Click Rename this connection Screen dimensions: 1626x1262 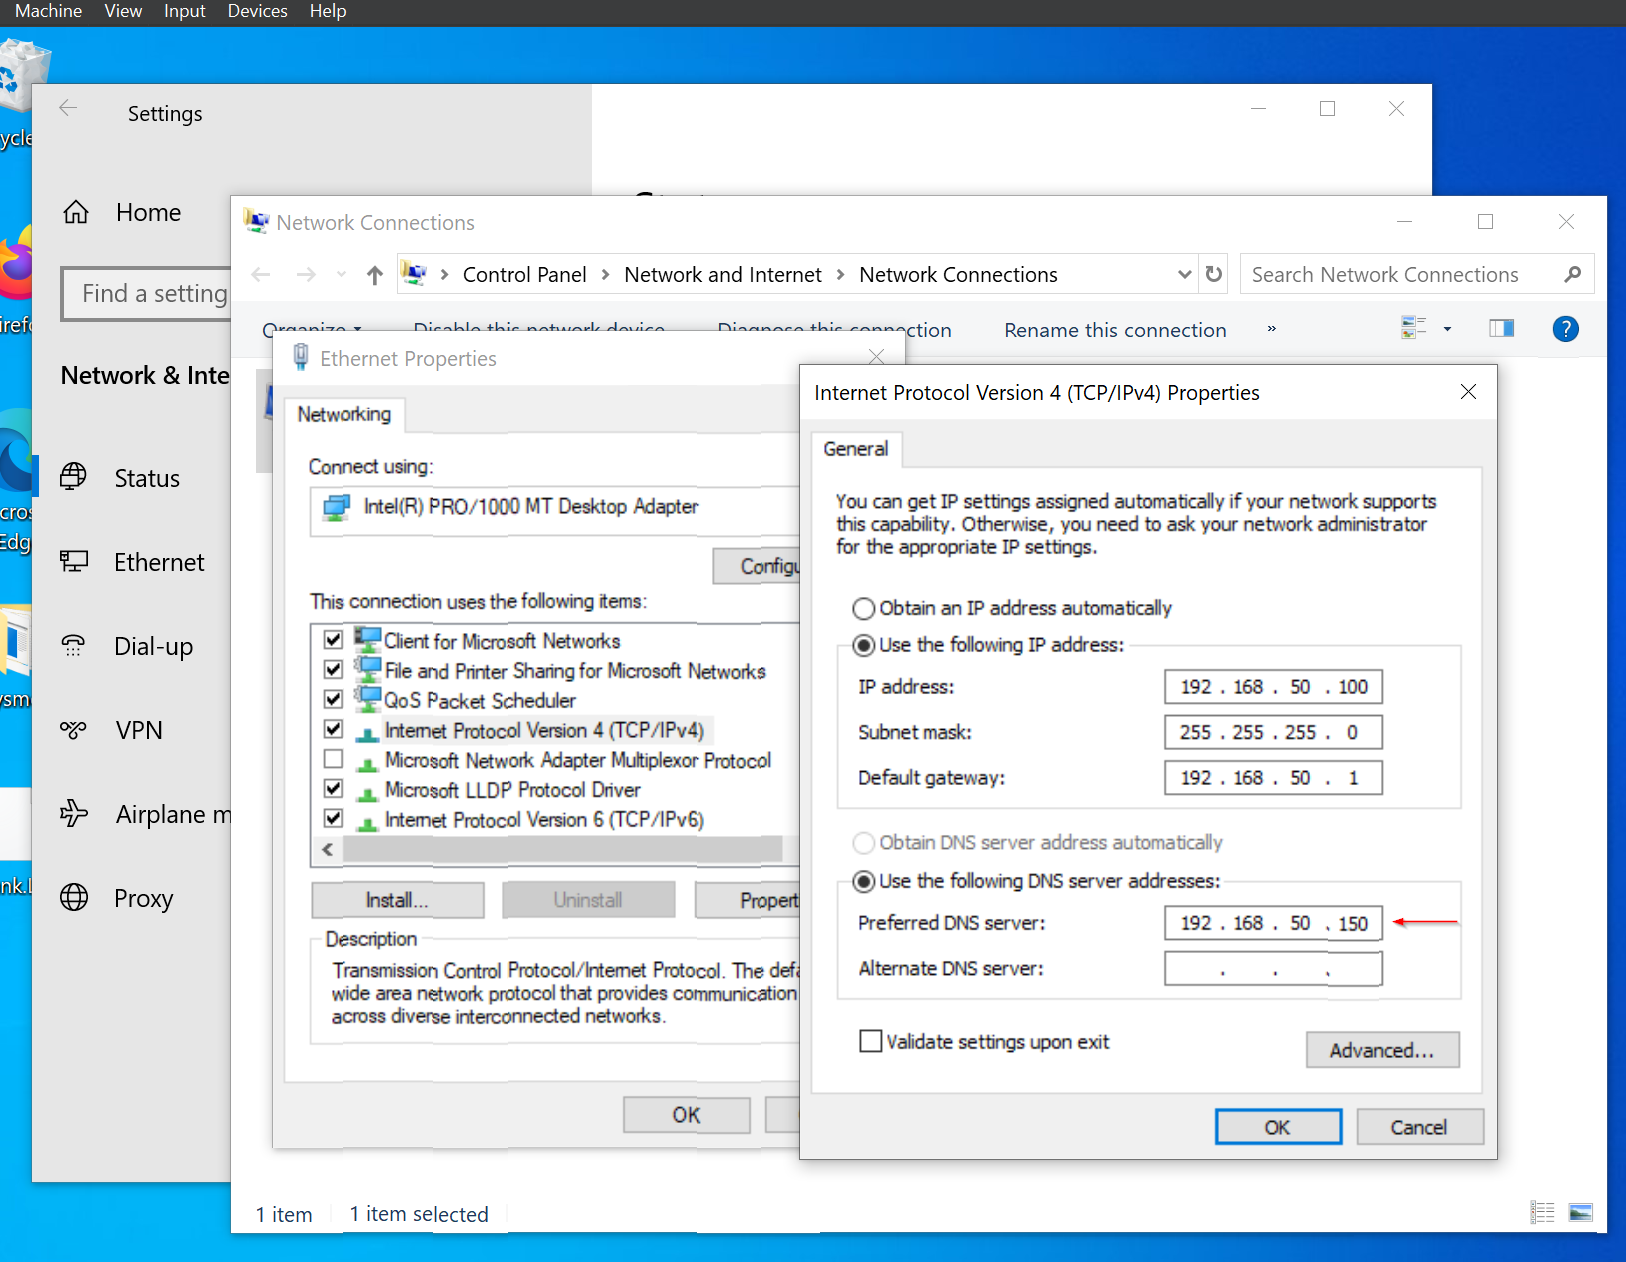pos(1115,330)
